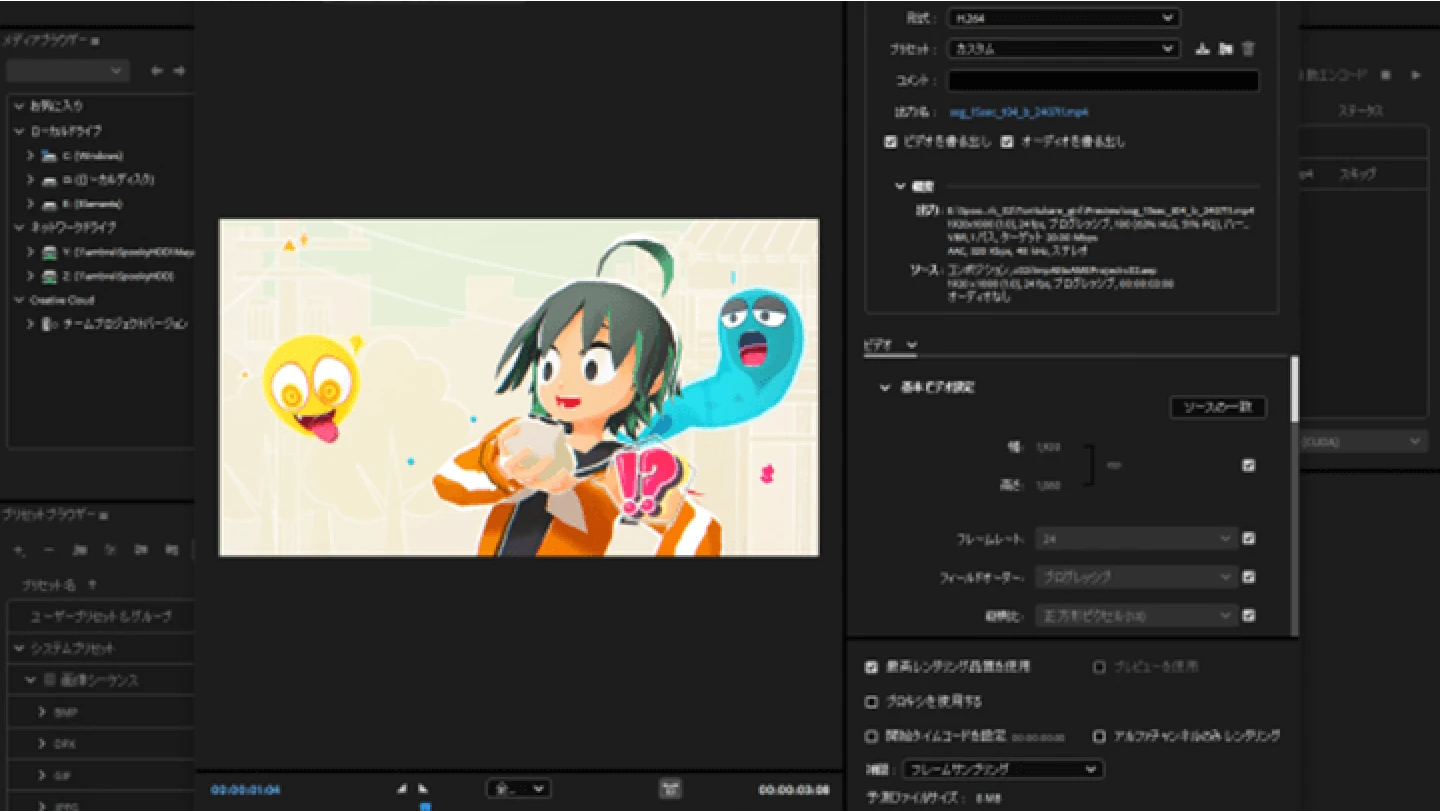Screen dimensions: 1440x811
Task: Save the custom preset with save icon
Action: [1203, 48]
